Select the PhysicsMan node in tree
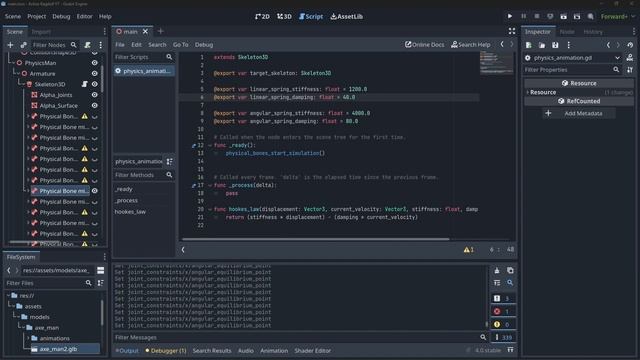Viewport: 640px width, 360px height. coord(40,63)
